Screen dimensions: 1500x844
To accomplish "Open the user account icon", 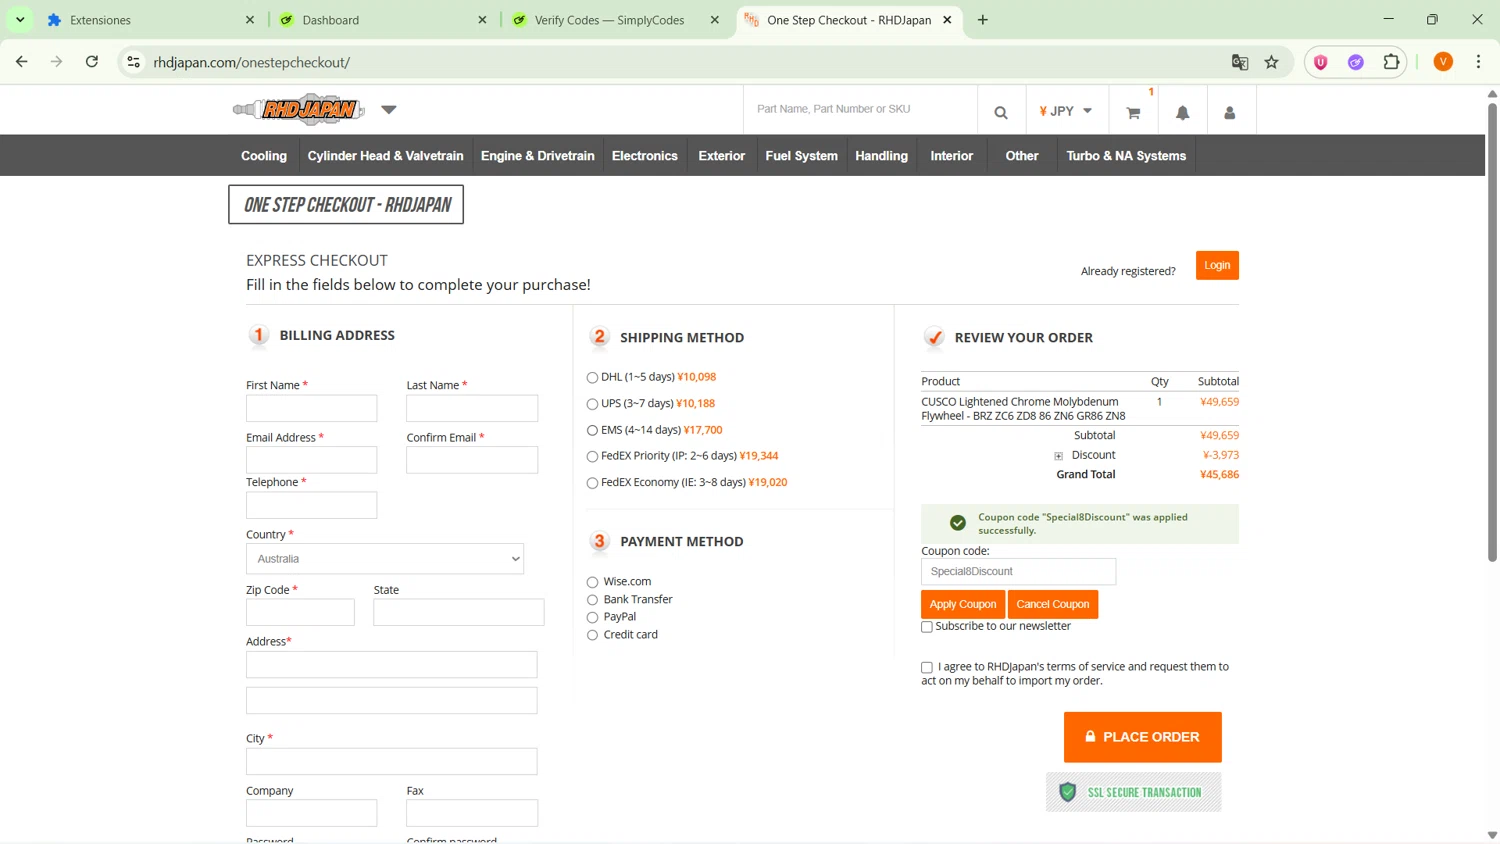I will pos(1230,113).
